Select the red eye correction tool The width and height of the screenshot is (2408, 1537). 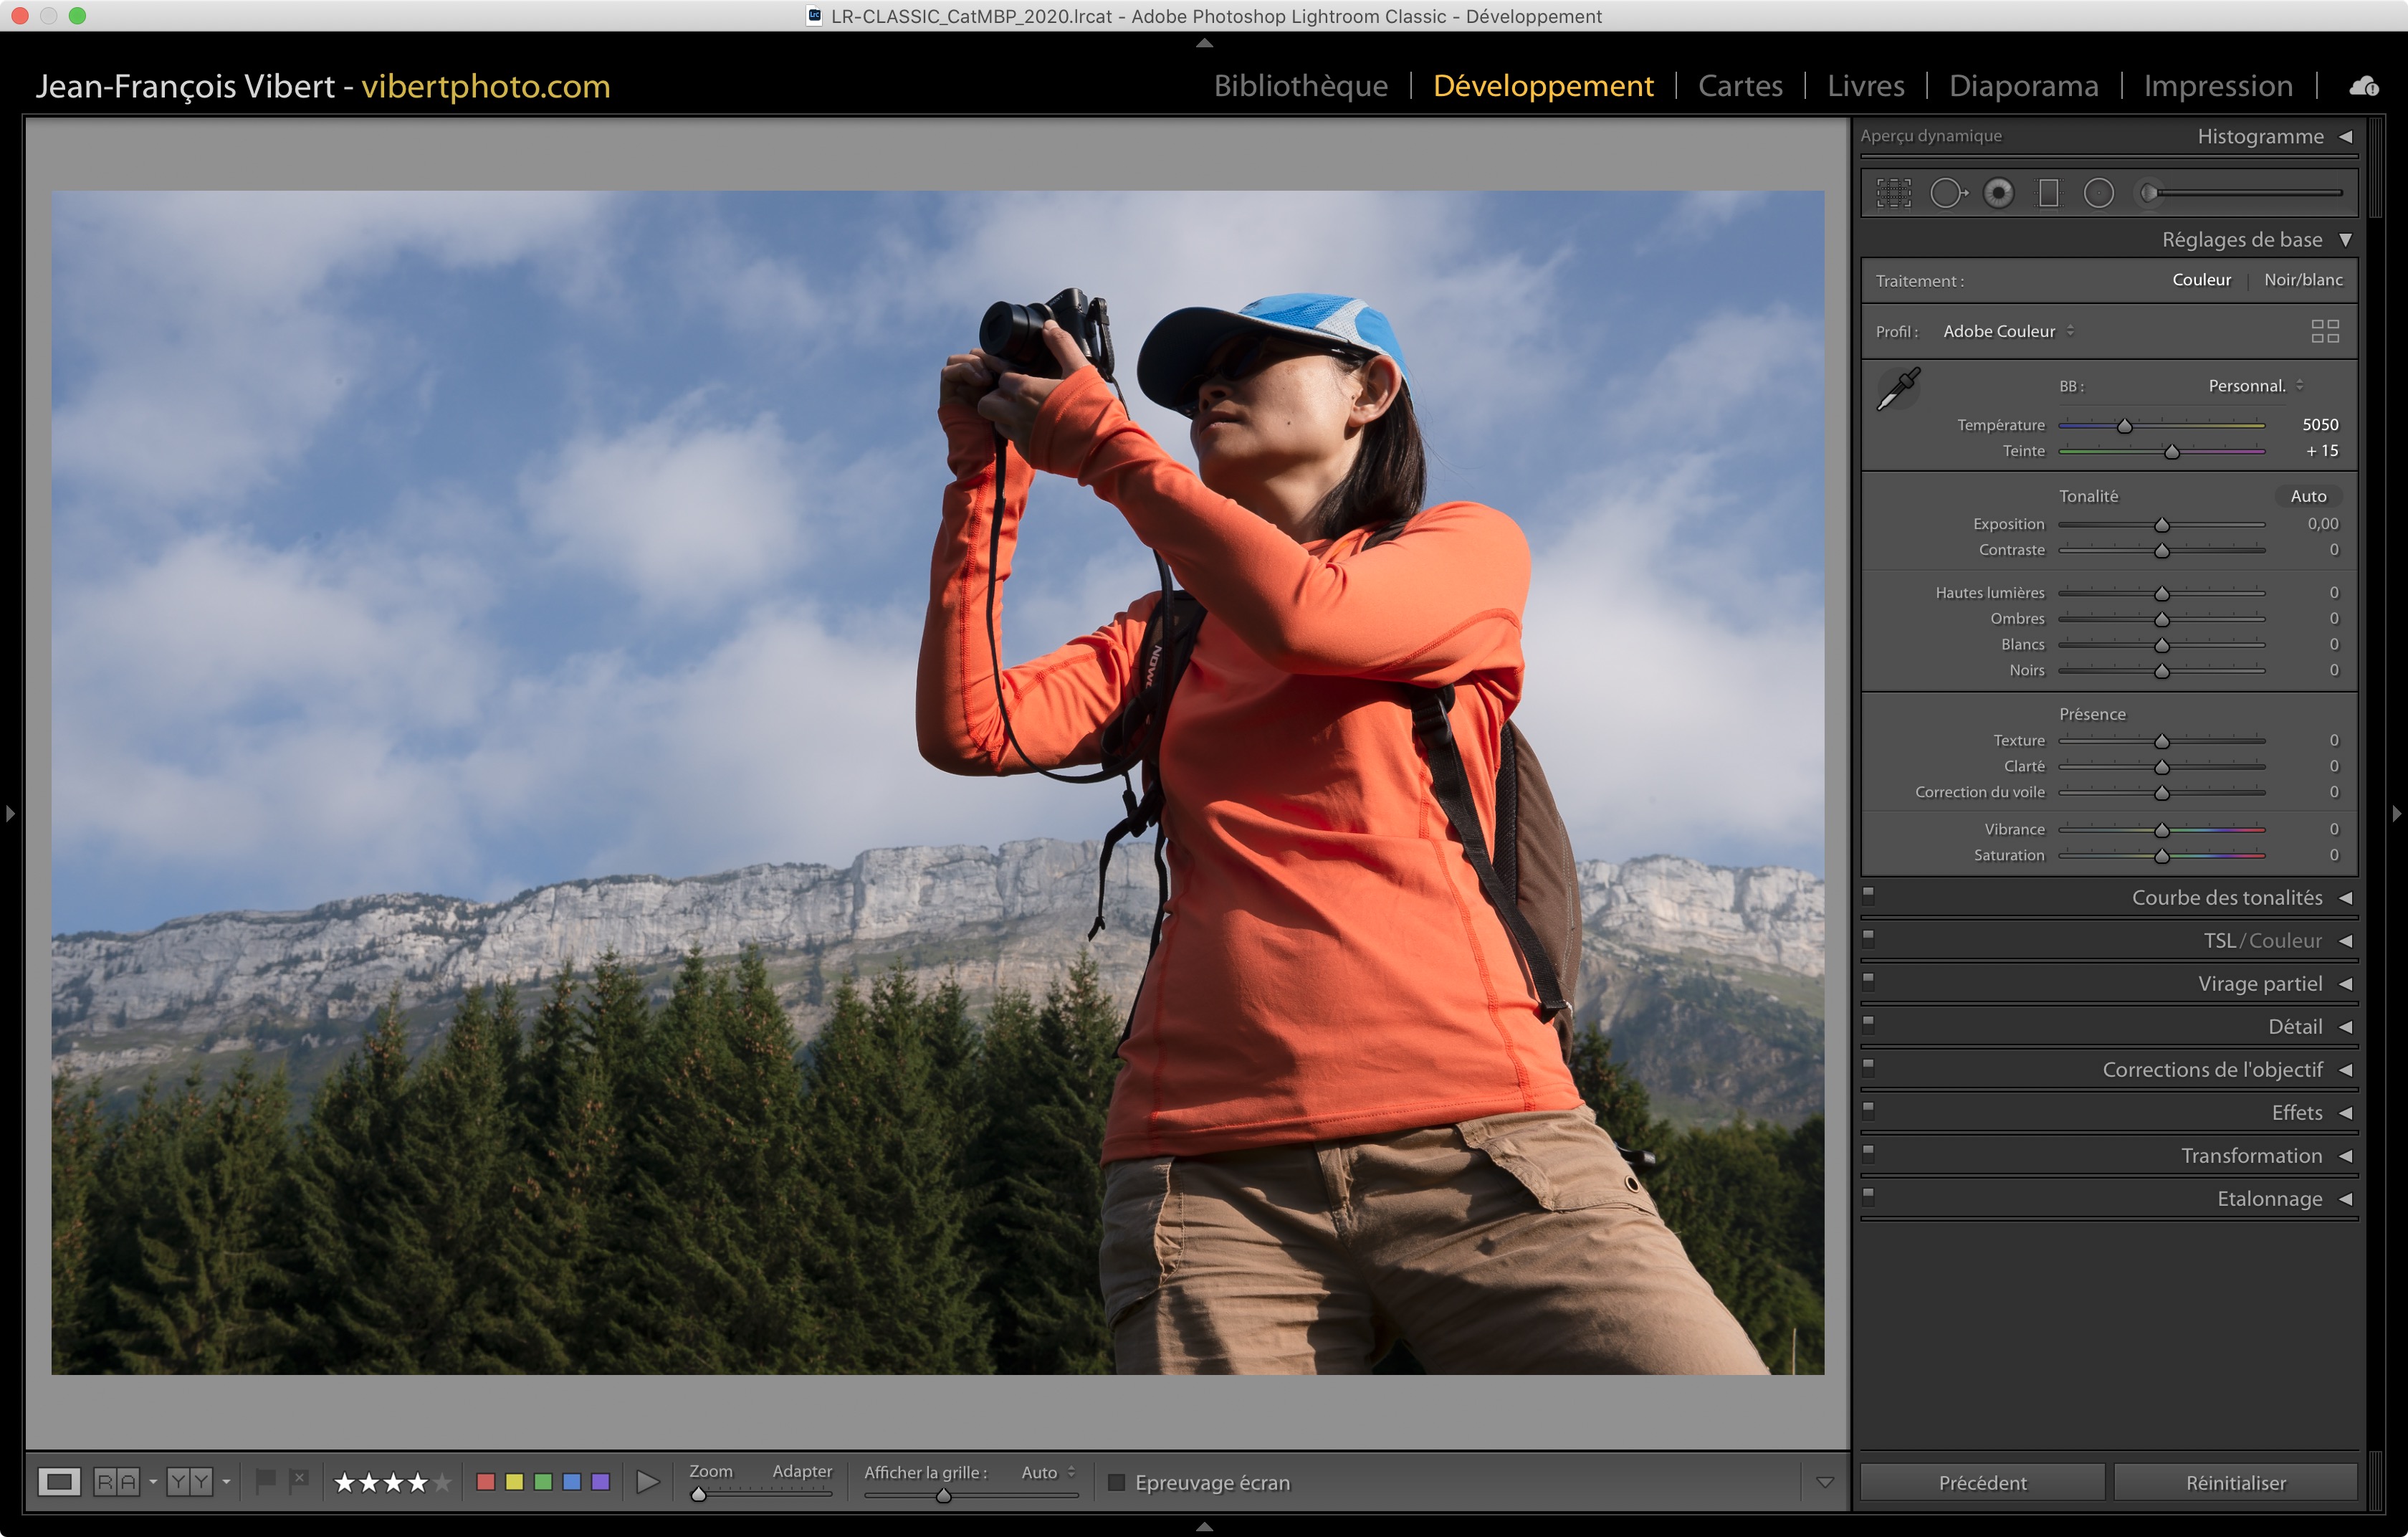click(1998, 193)
